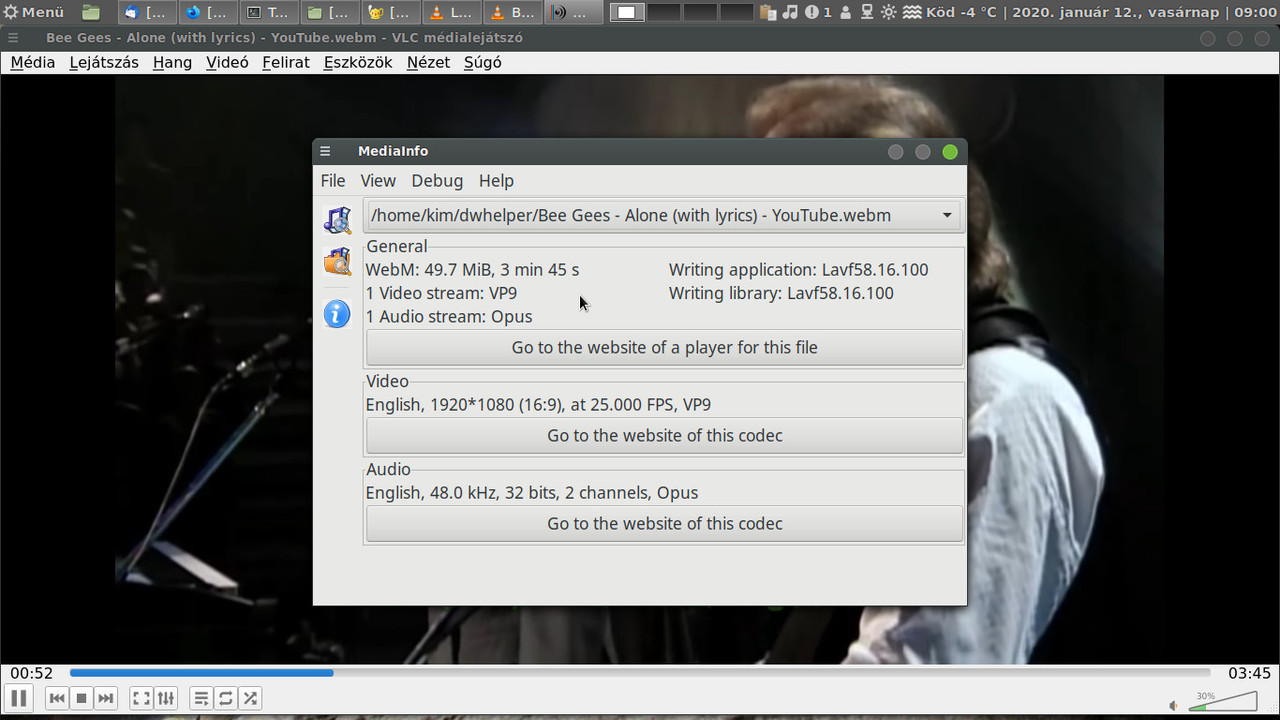Open the Help menu in MediaInfo
This screenshot has height=720, width=1280.
coord(496,181)
